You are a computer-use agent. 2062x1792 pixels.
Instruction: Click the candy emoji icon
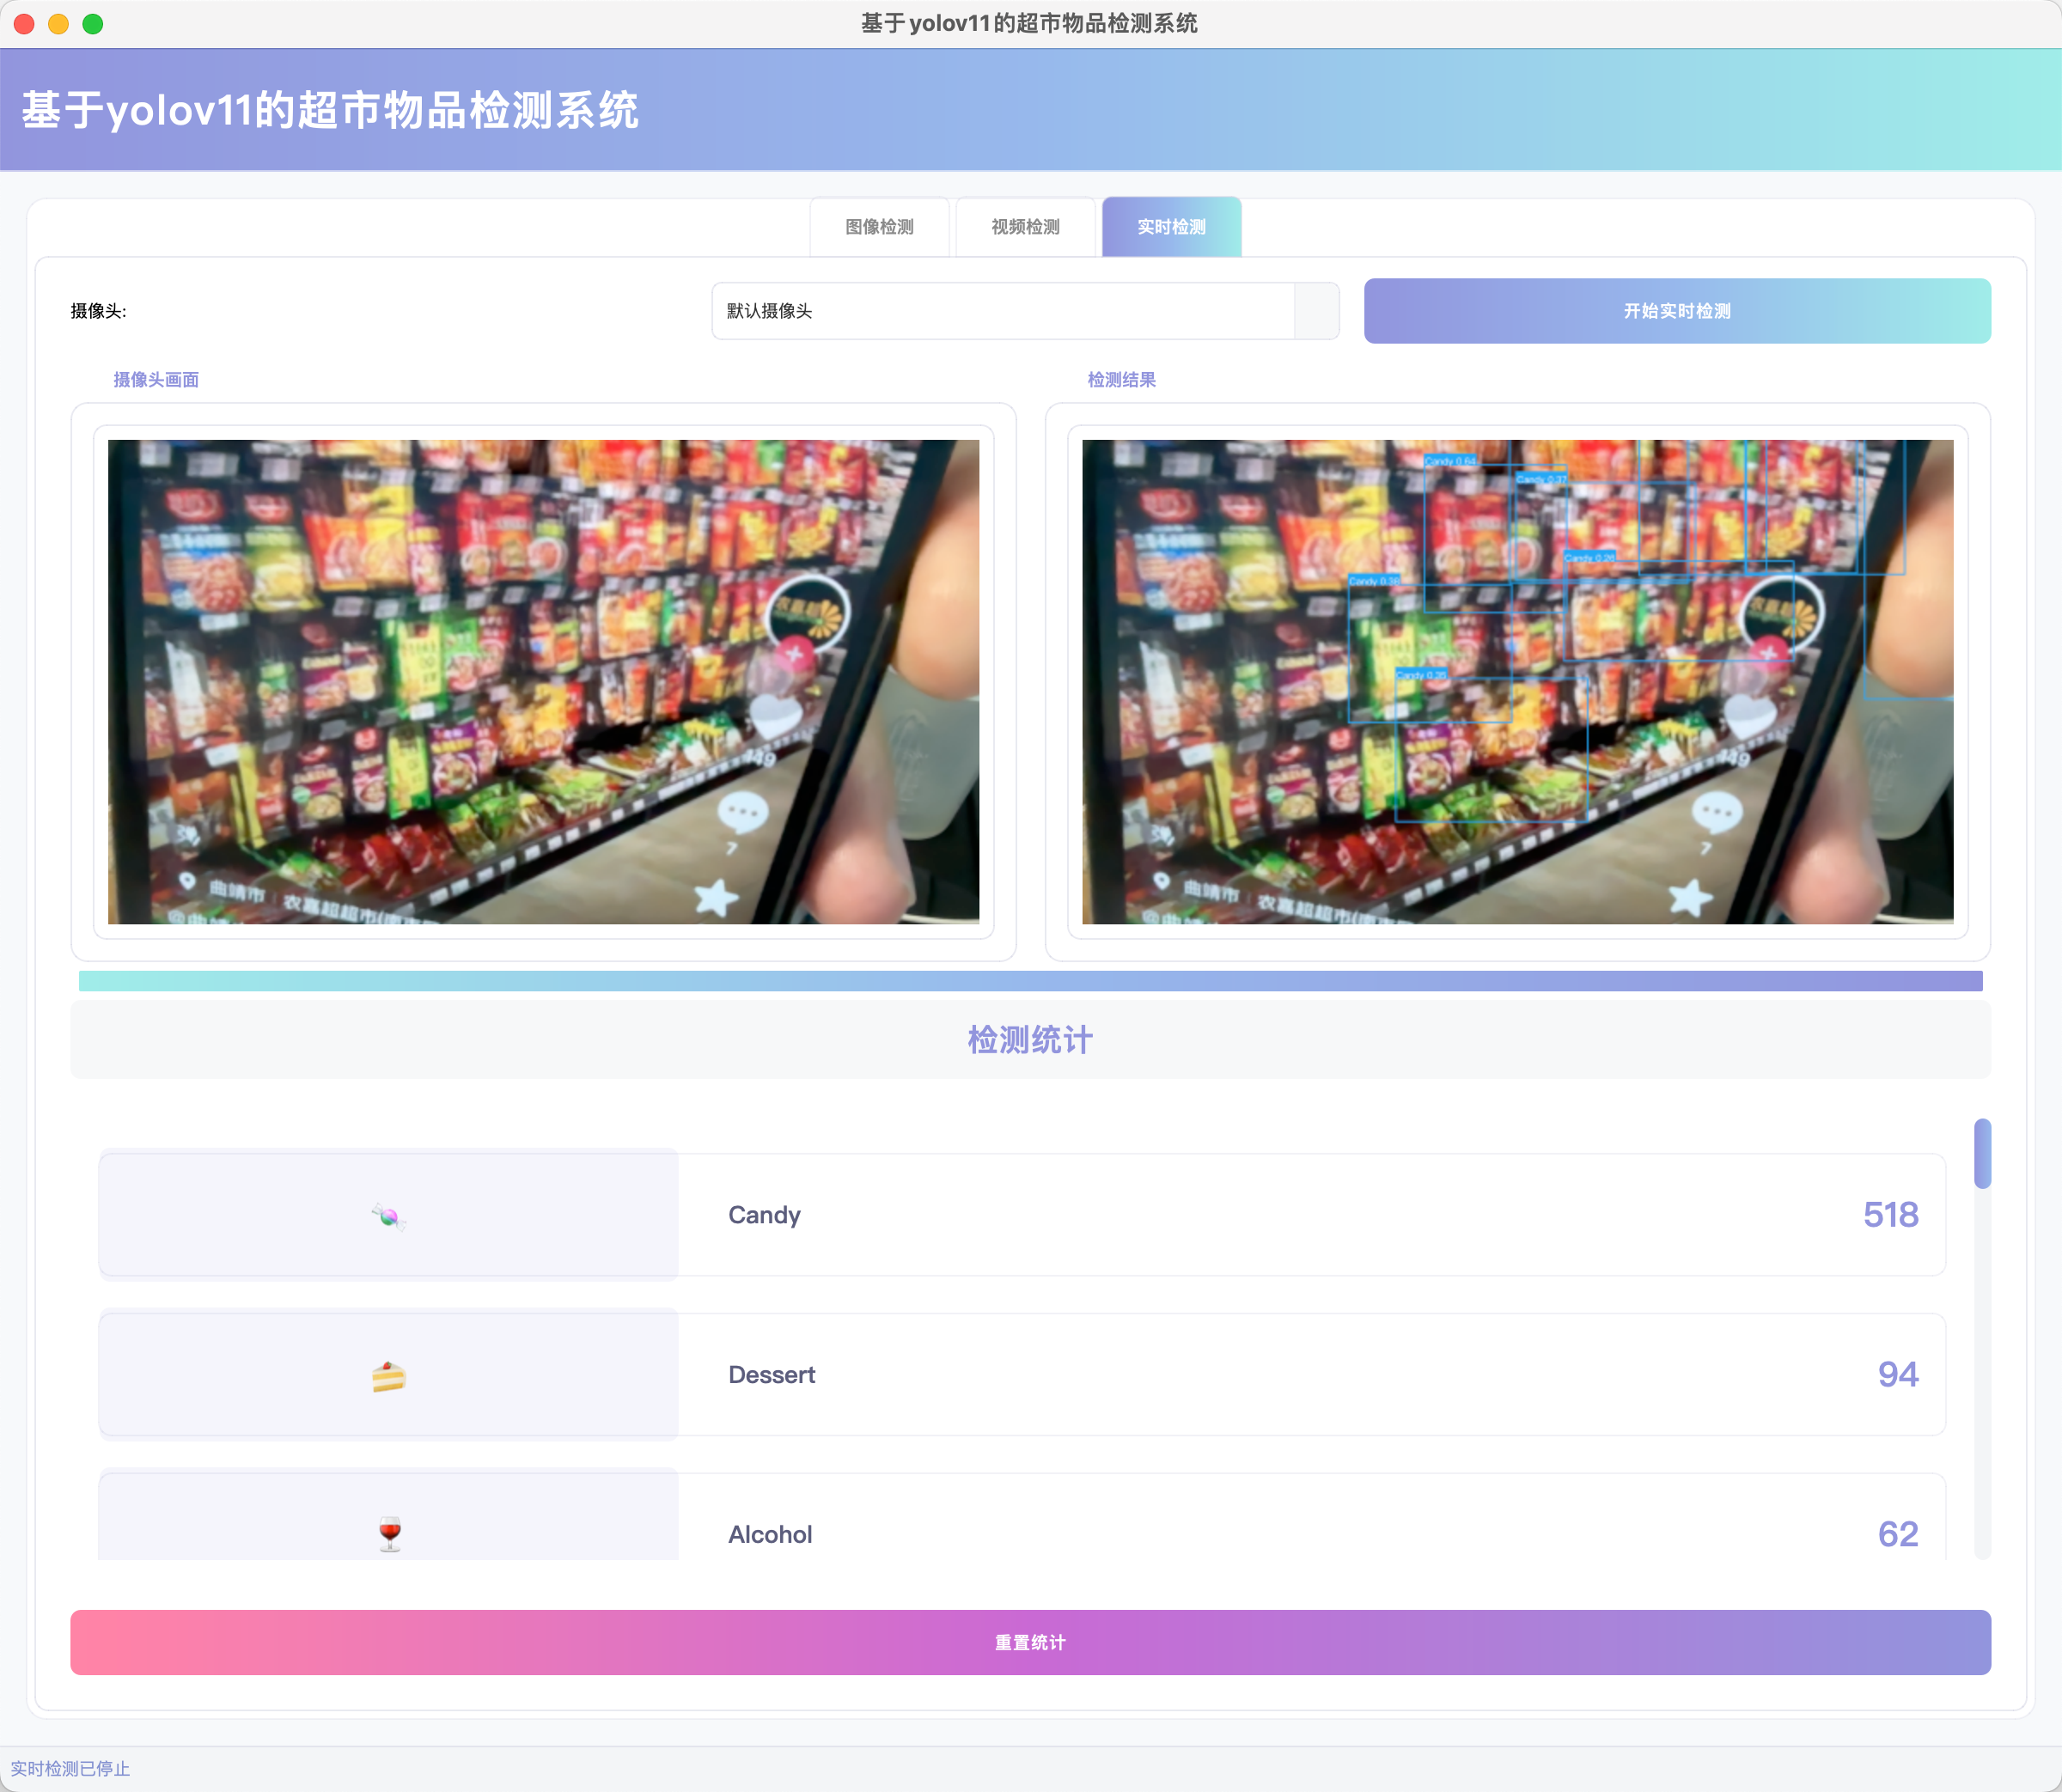point(388,1216)
